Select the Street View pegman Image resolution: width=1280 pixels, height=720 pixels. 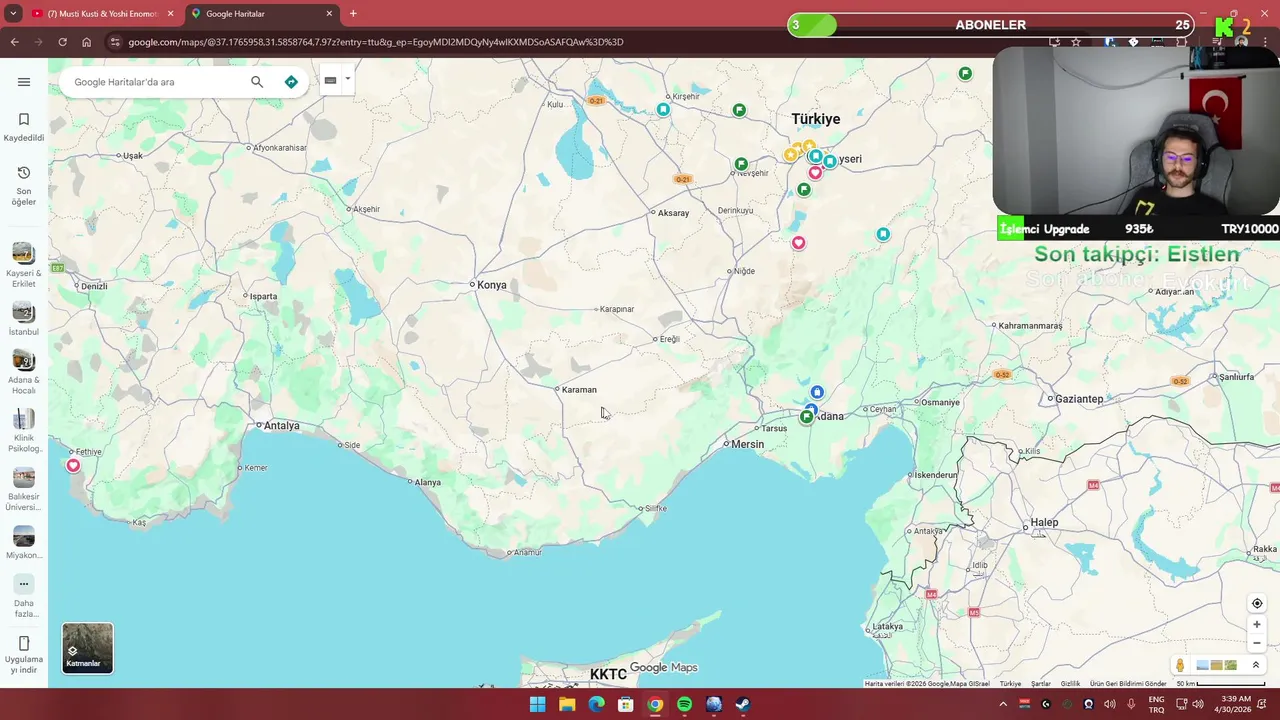1180,665
